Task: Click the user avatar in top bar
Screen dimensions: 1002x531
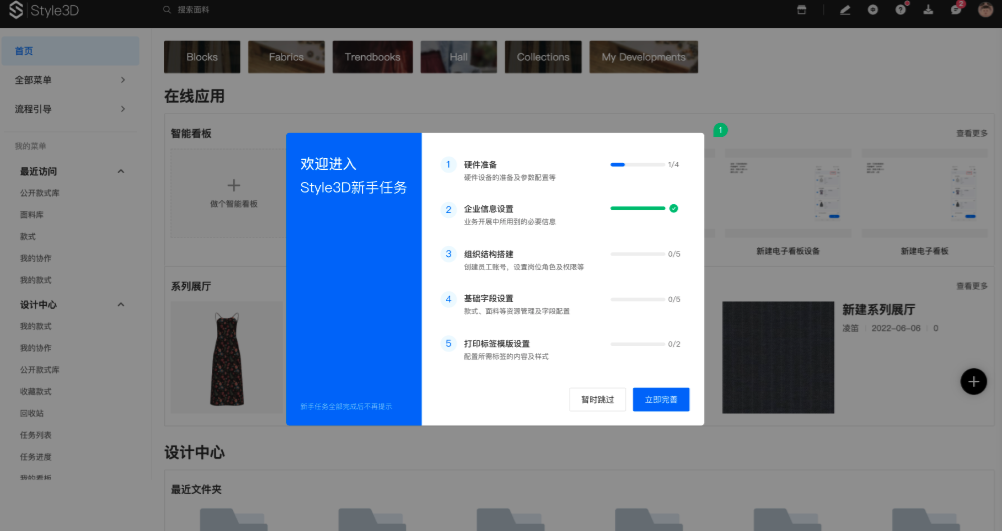Action: (x=984, y=9)
